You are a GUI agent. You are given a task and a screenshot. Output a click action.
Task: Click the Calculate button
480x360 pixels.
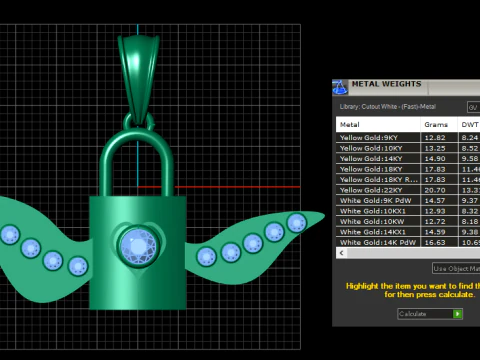pos(430,314)
